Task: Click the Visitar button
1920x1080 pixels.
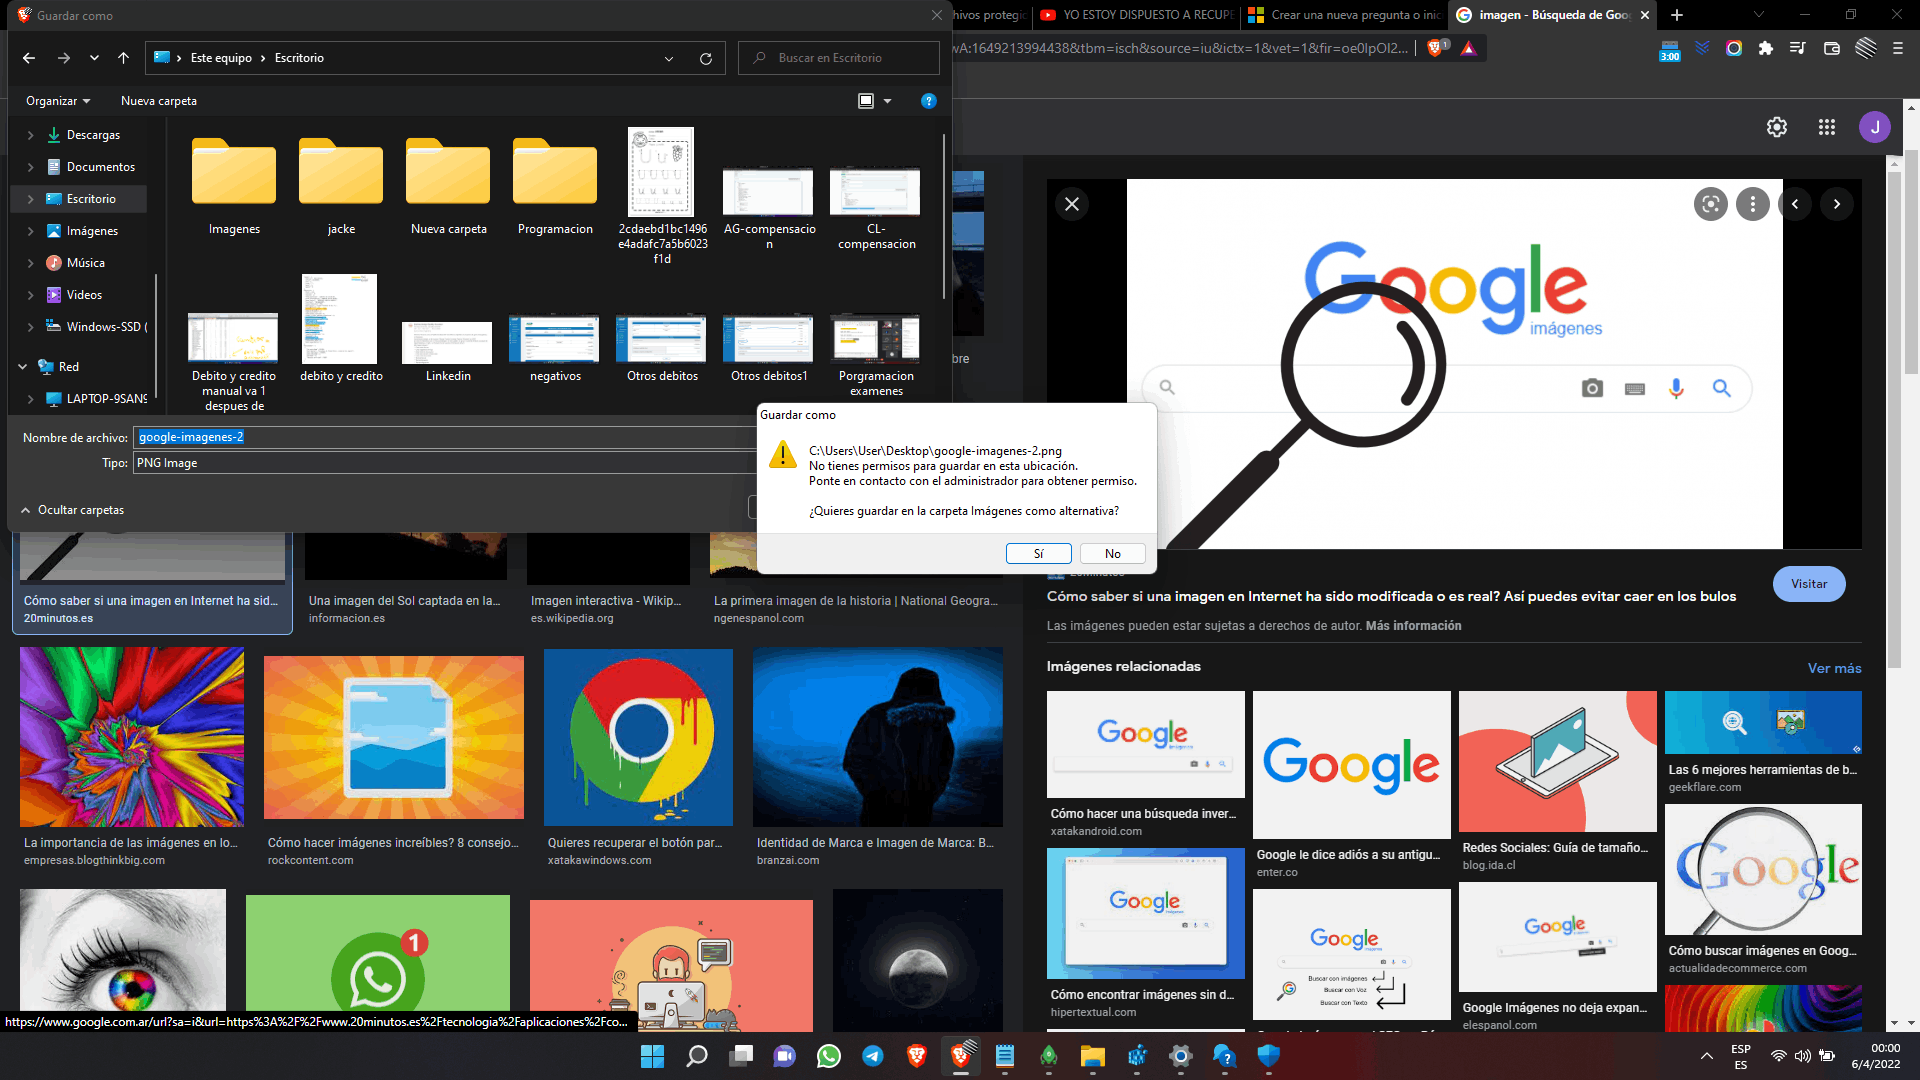Action: click(x=1808, y=584)
